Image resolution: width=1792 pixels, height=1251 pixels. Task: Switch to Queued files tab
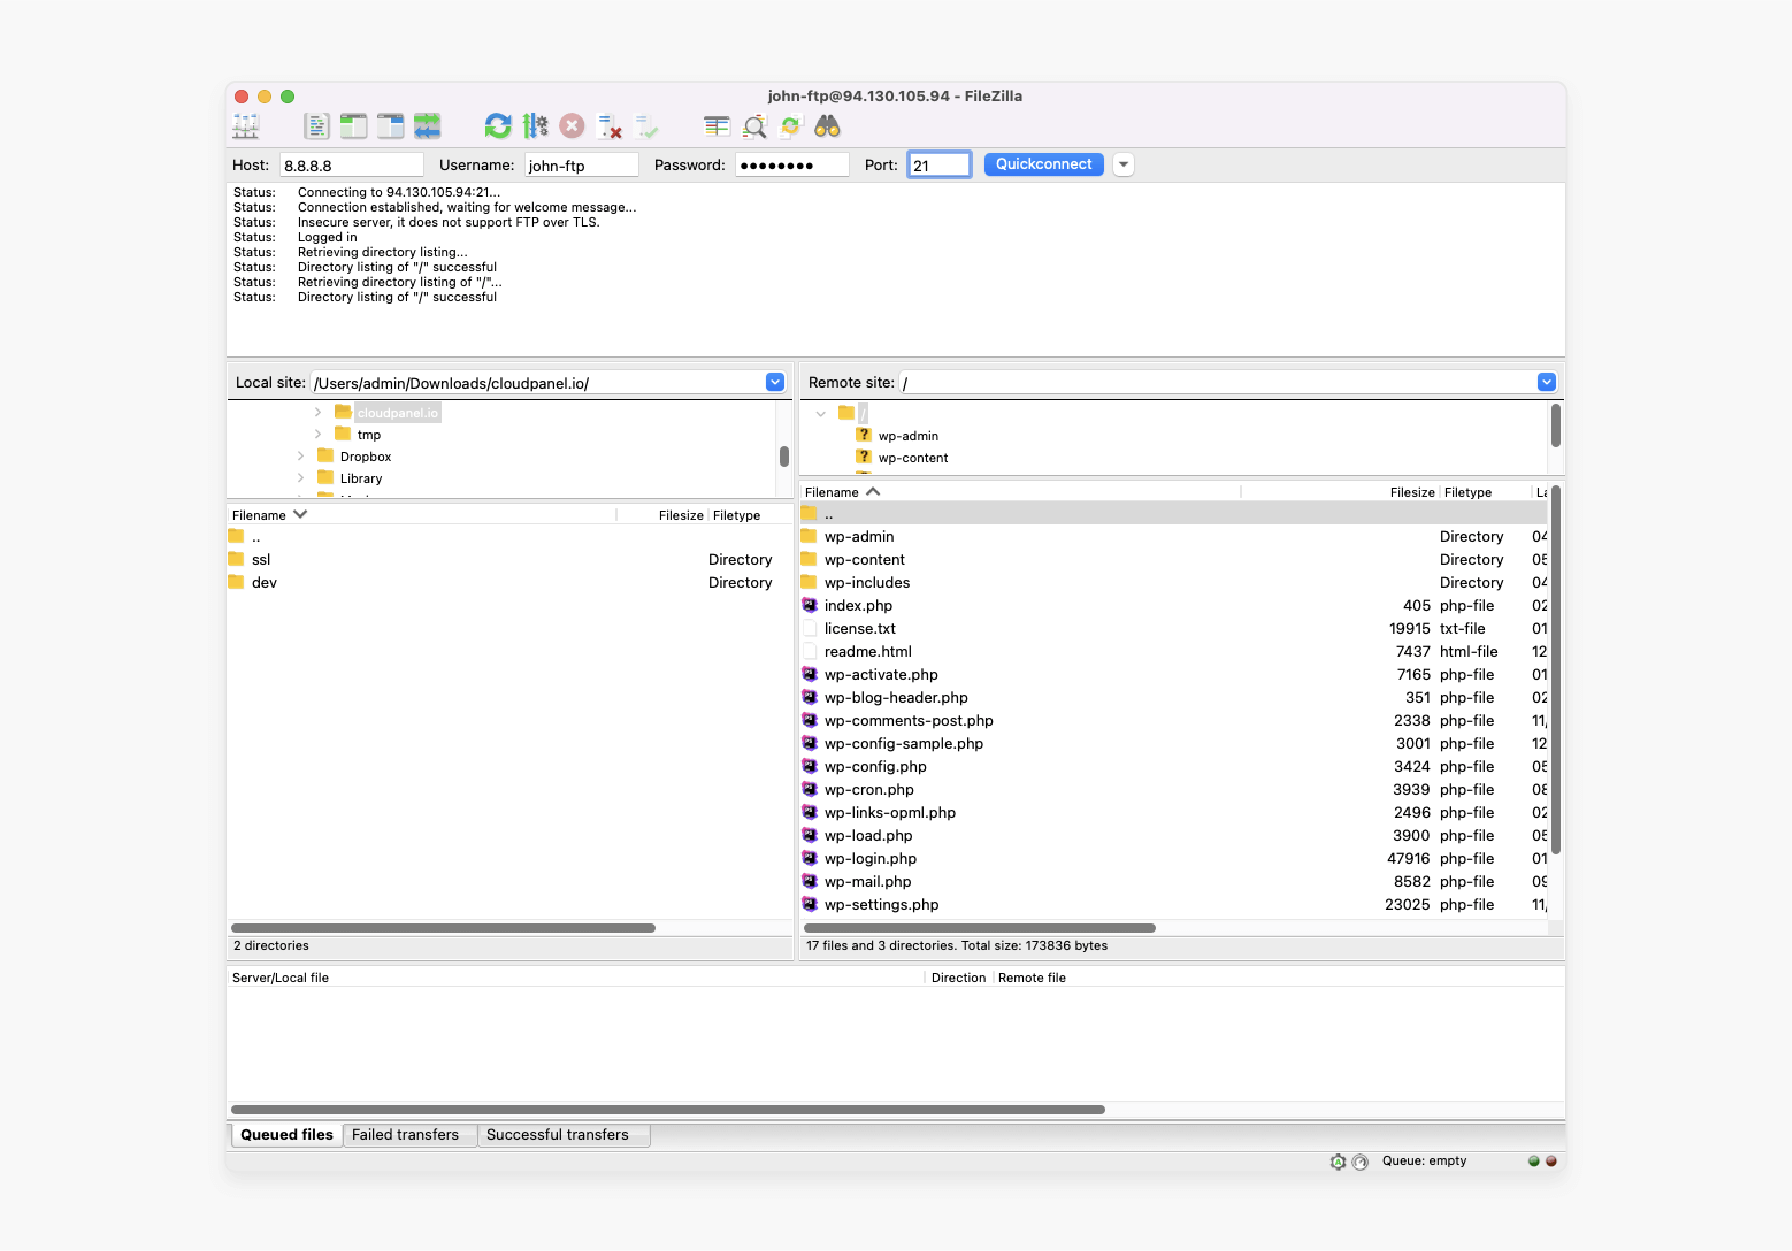287,1135
